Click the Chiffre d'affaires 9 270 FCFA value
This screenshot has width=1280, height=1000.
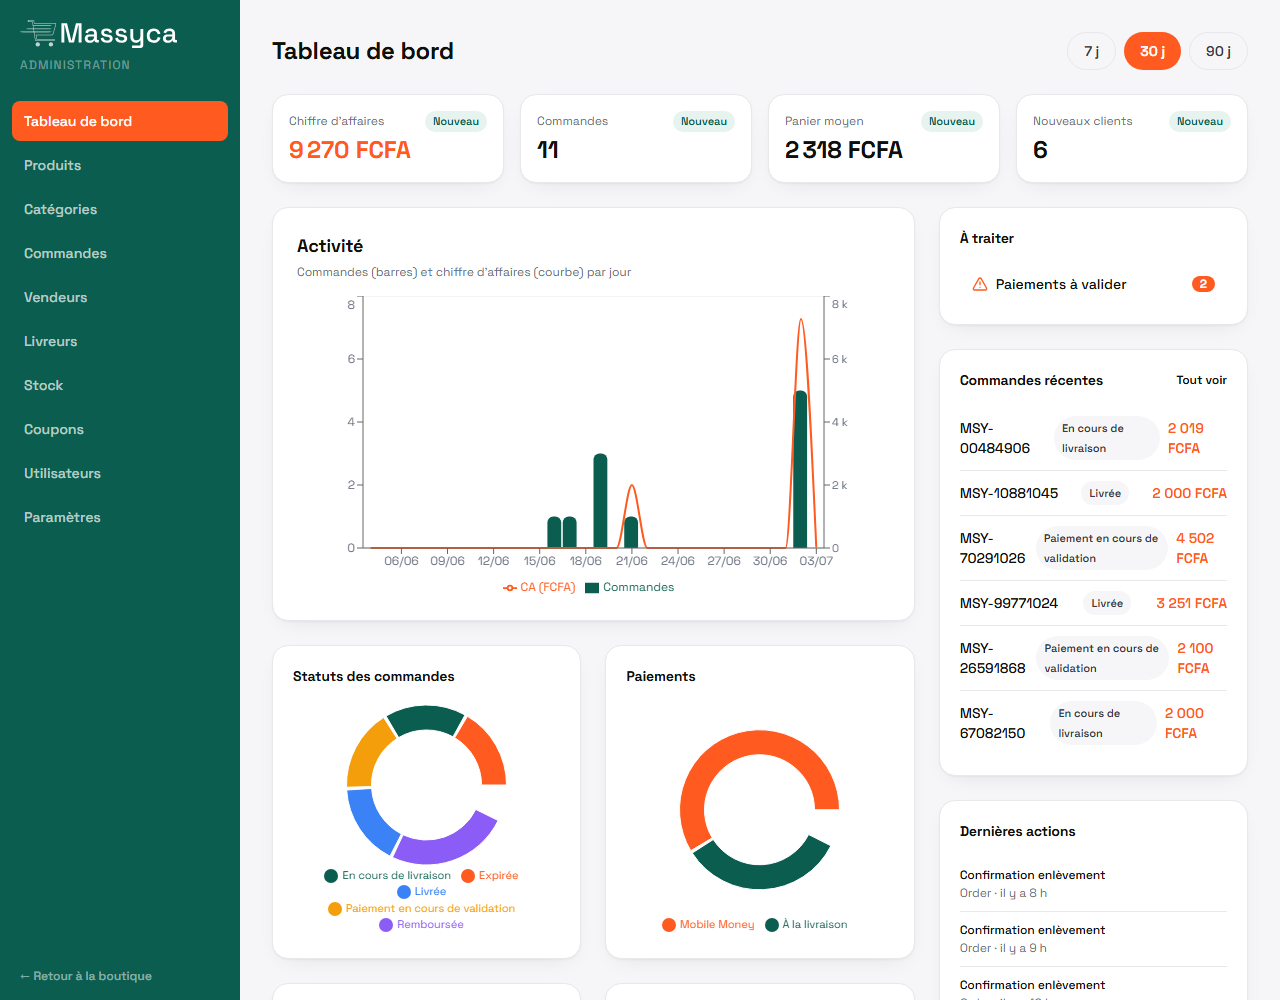(x=350, y=150)
